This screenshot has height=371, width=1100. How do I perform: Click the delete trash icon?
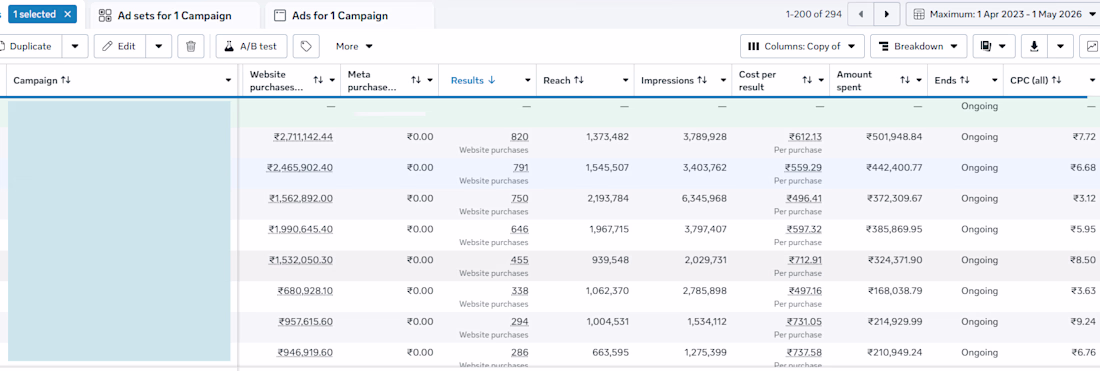[x=191, y=46]
